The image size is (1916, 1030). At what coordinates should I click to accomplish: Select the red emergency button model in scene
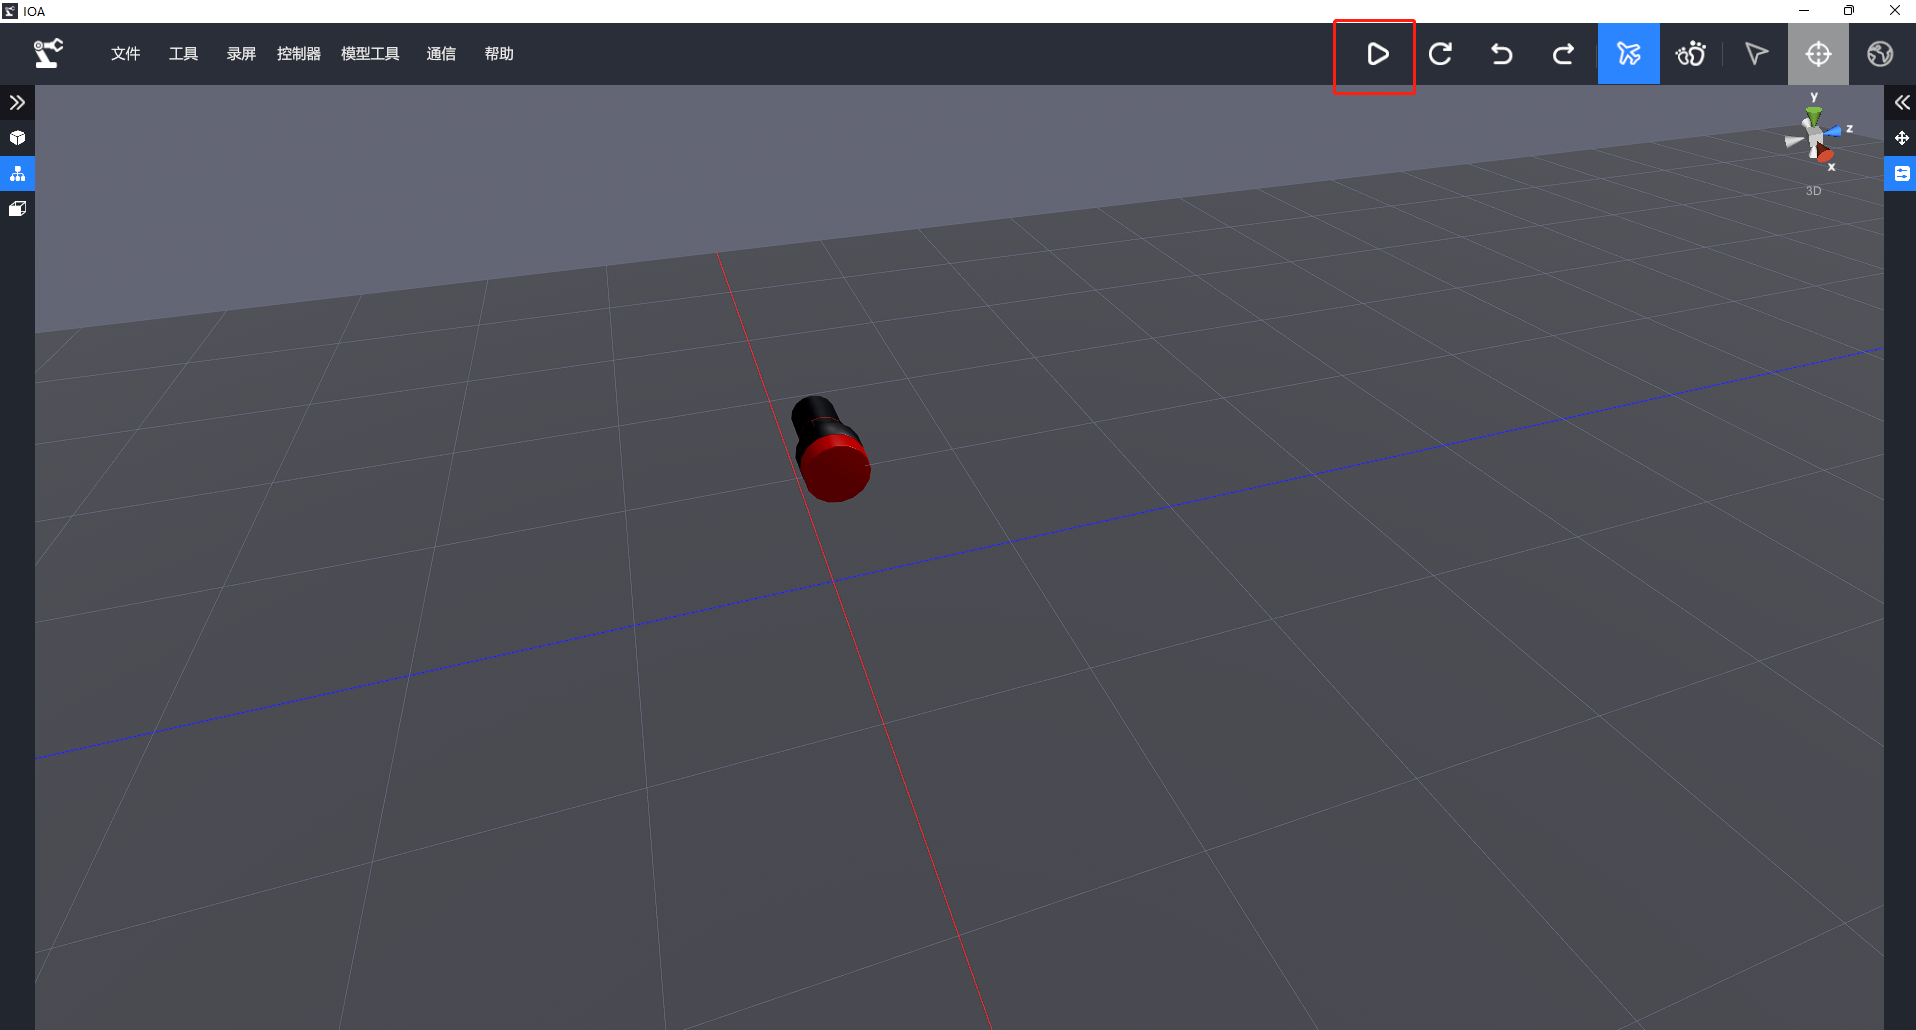click(x=830, y=449)
